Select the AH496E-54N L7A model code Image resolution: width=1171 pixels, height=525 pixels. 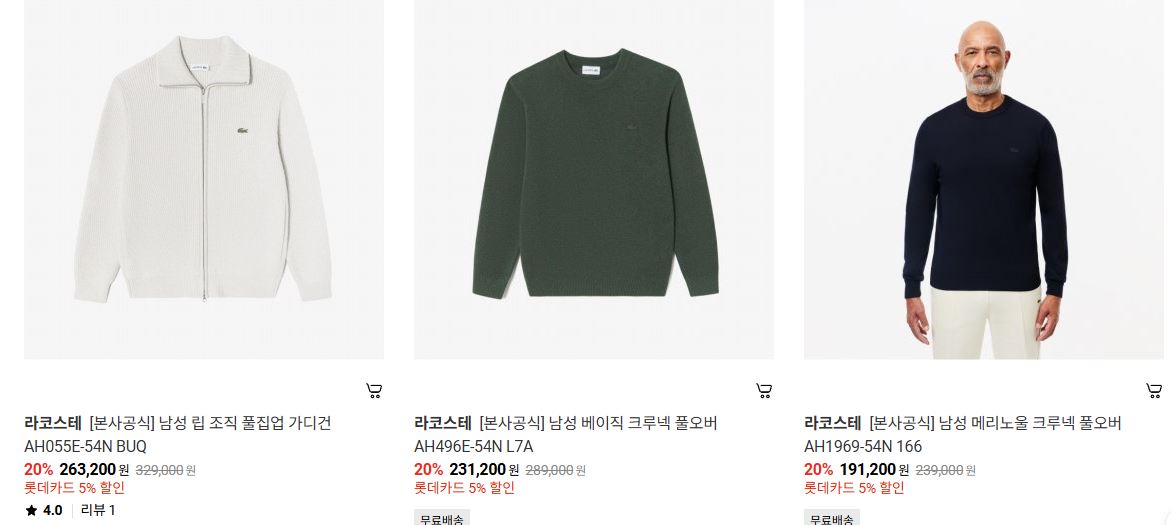tap(473, 447)
